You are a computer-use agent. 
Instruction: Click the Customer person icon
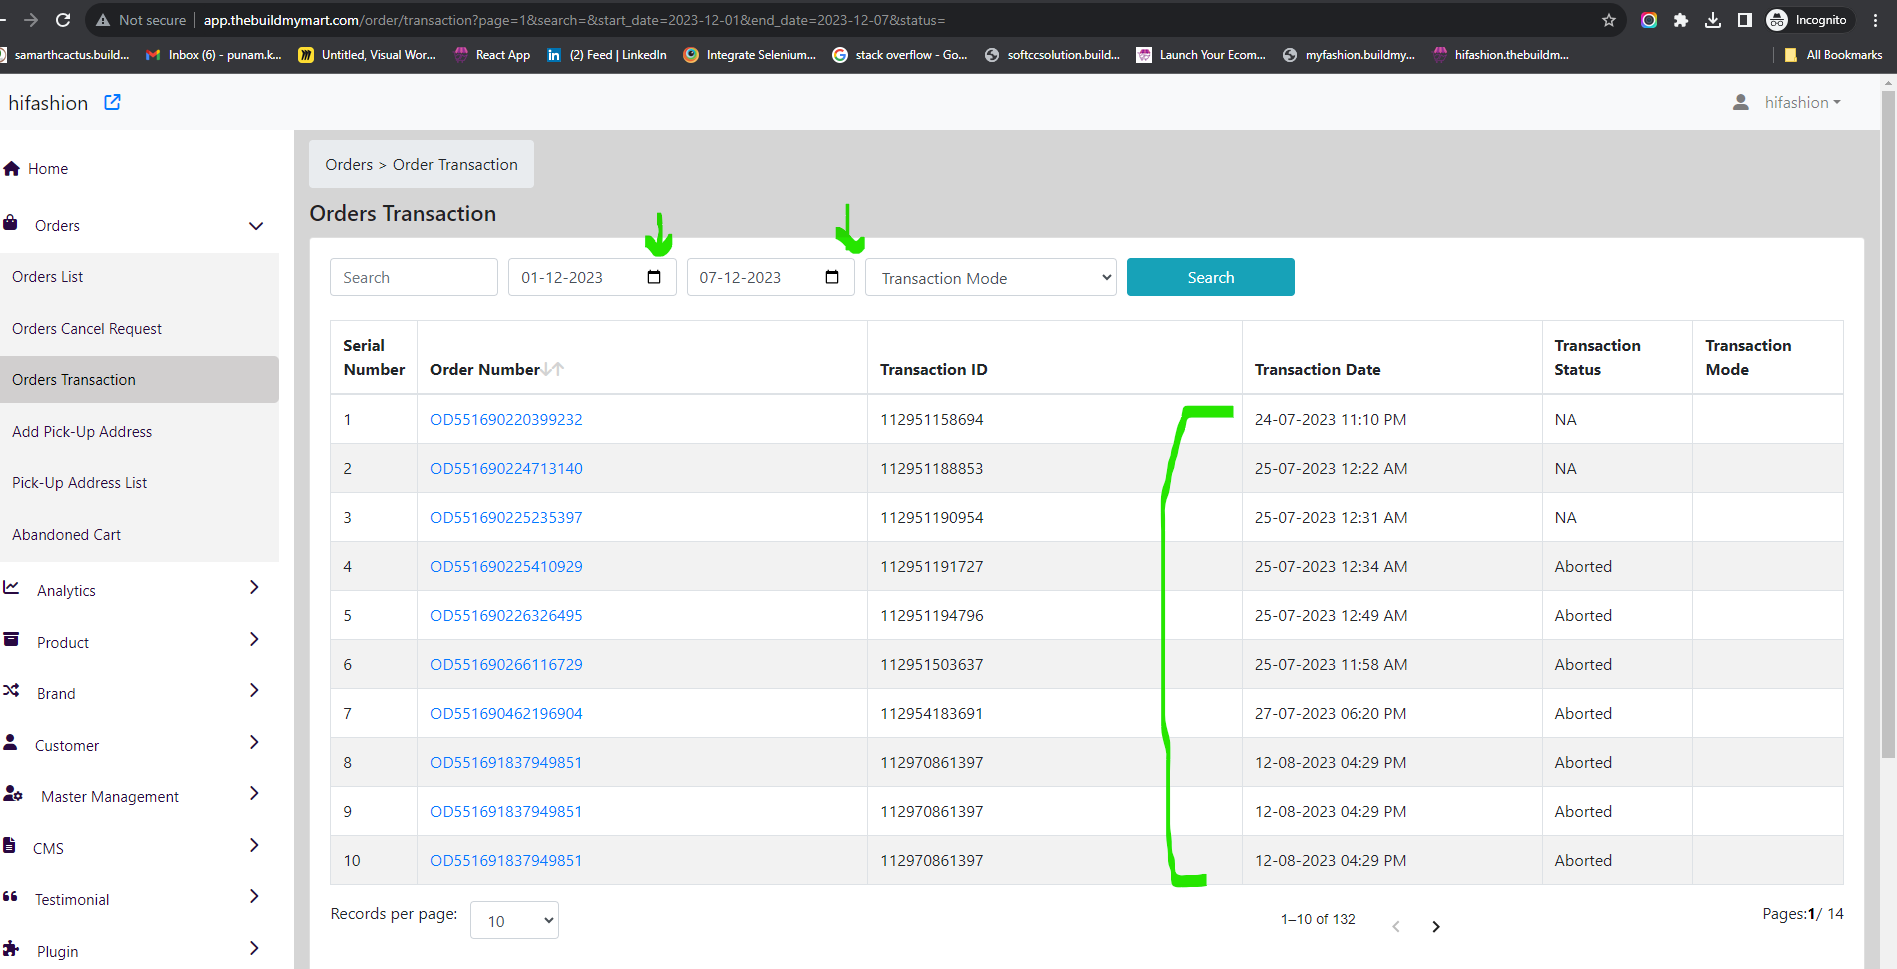point(10,742)
